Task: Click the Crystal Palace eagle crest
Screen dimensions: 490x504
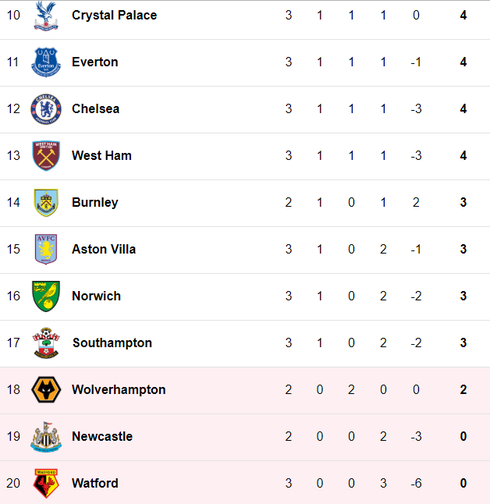Action: click(x=46, y=15)
